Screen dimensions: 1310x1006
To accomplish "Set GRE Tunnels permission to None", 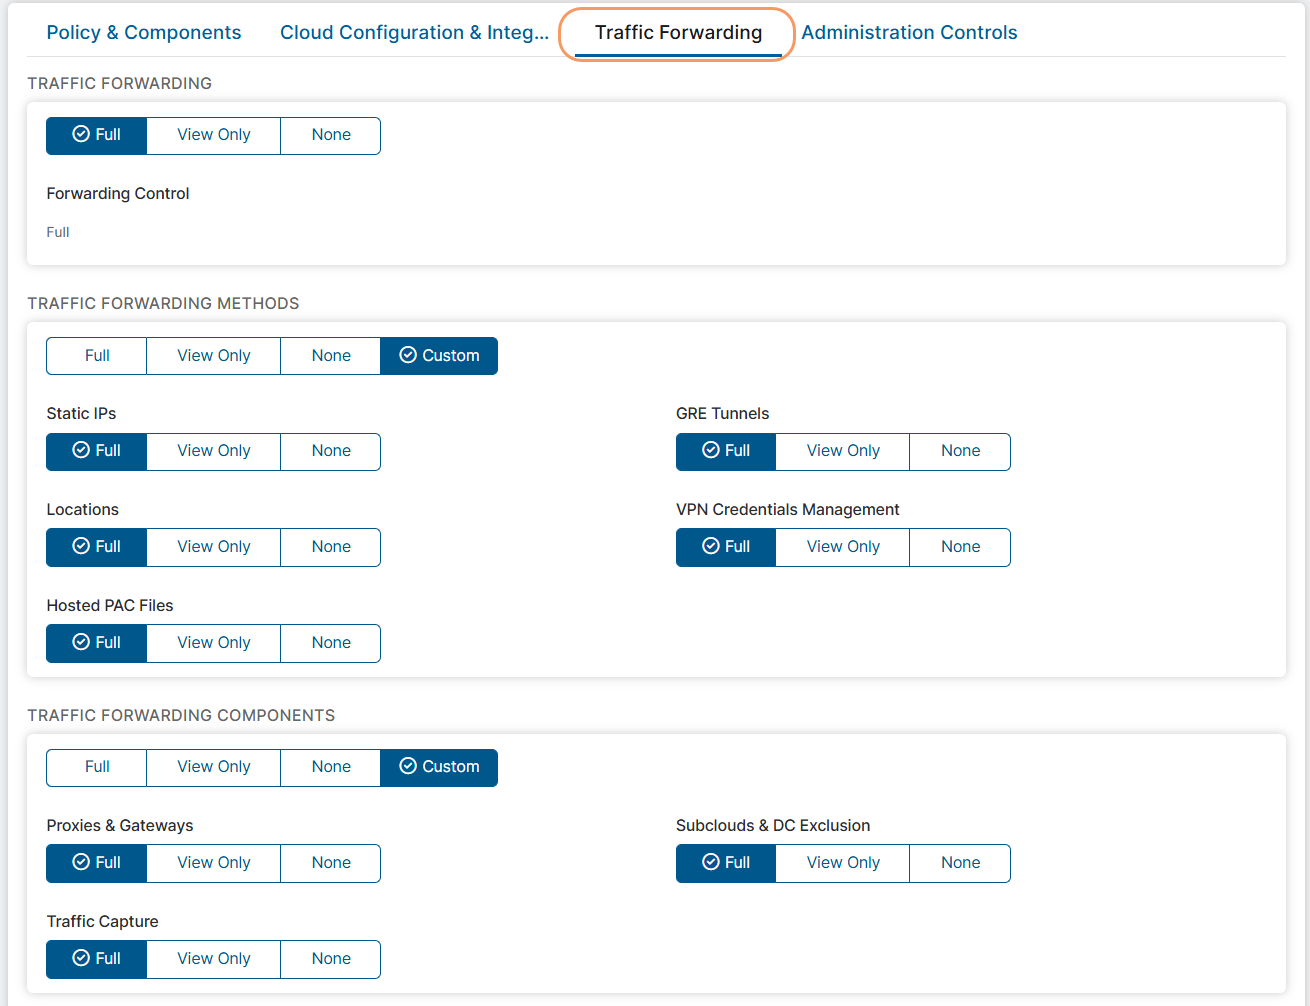I will [x=959, y=451].
